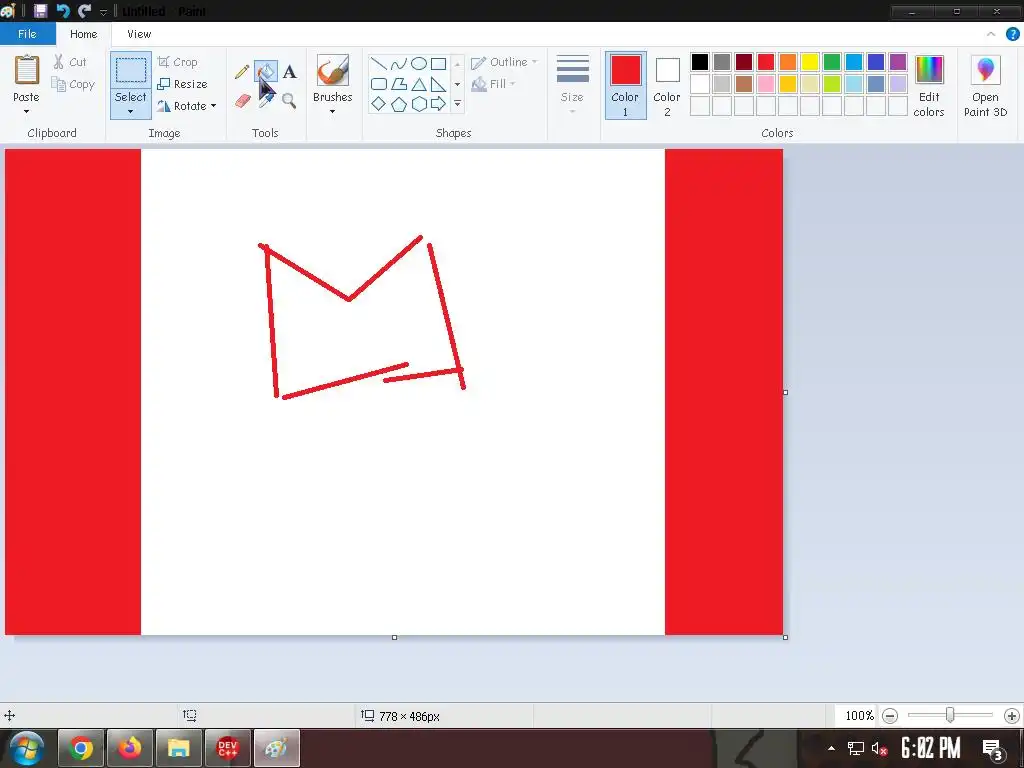Switch to the Home tab

[x=84, y=34]
